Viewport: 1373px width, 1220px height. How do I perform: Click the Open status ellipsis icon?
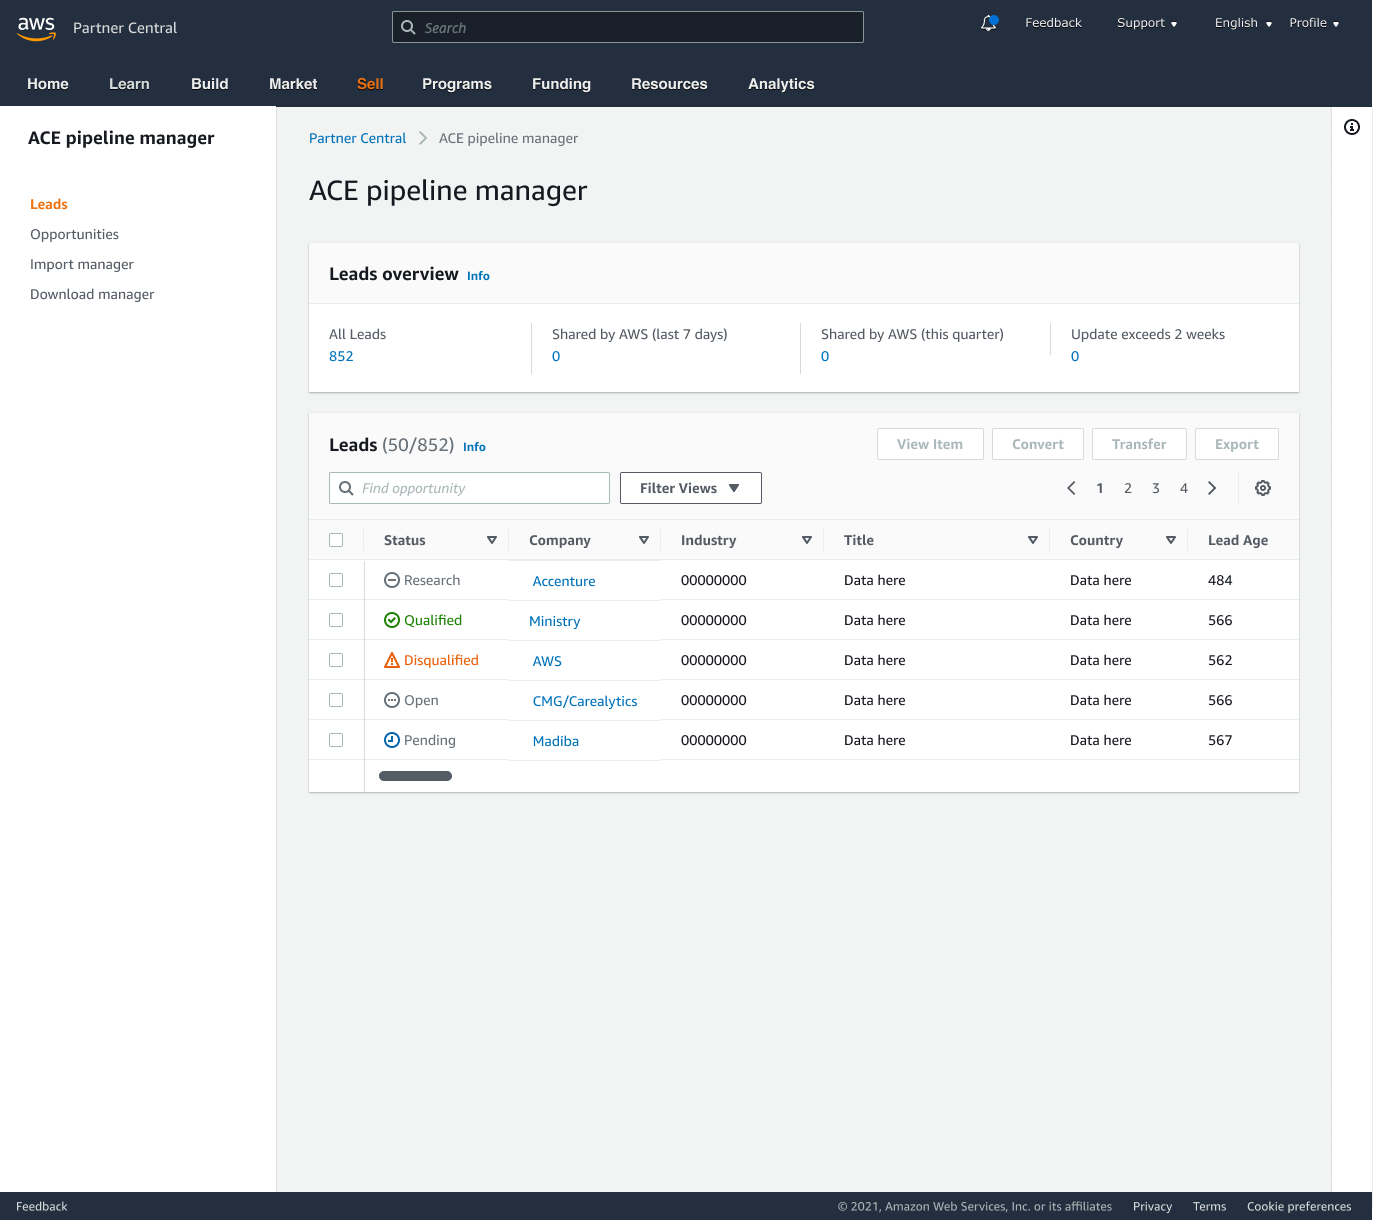392,700
